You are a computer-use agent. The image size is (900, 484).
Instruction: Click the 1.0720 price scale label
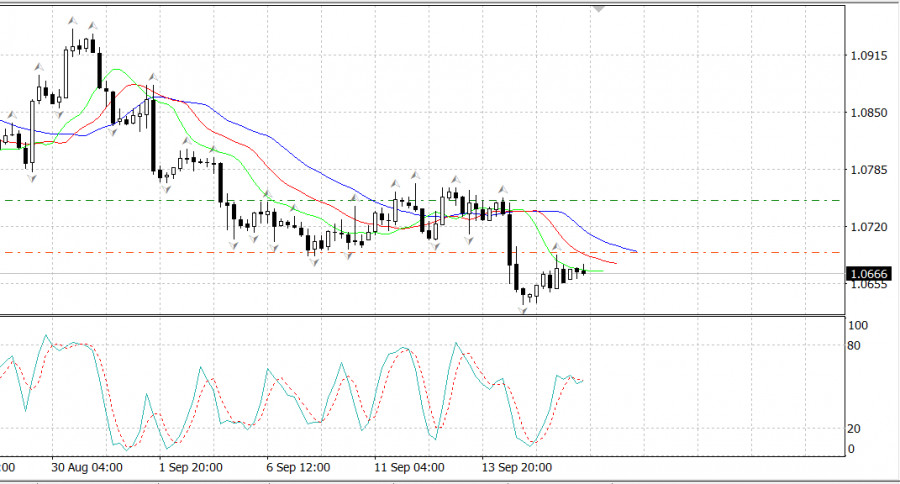pyautogui.click(x=868, y=227)
